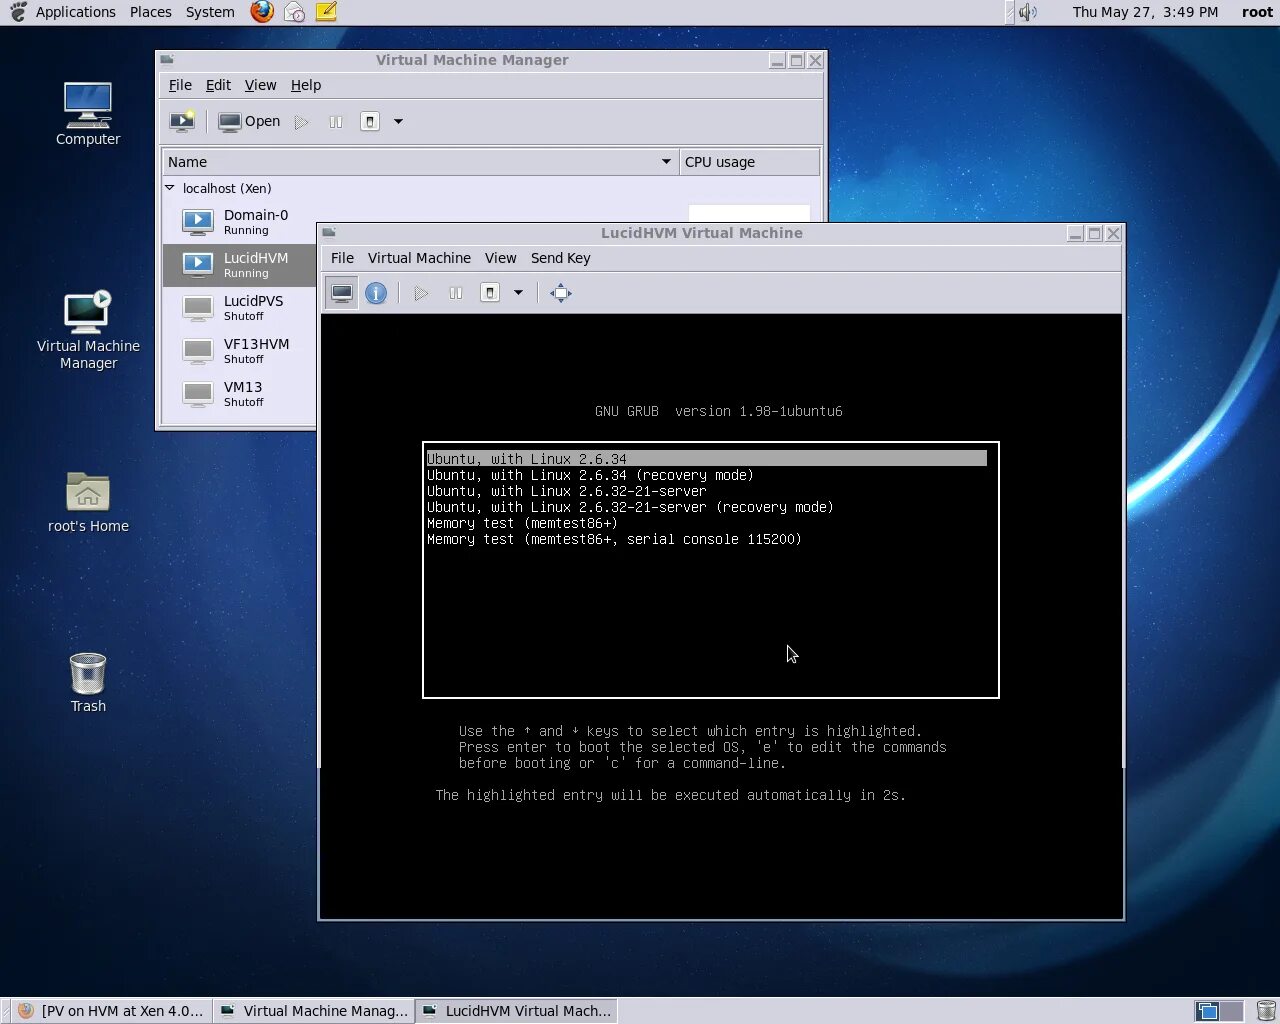Open LucidHVM window menu icon in titlebar
Screen dimensions: 1280x1024
click(x=329, y=233)
